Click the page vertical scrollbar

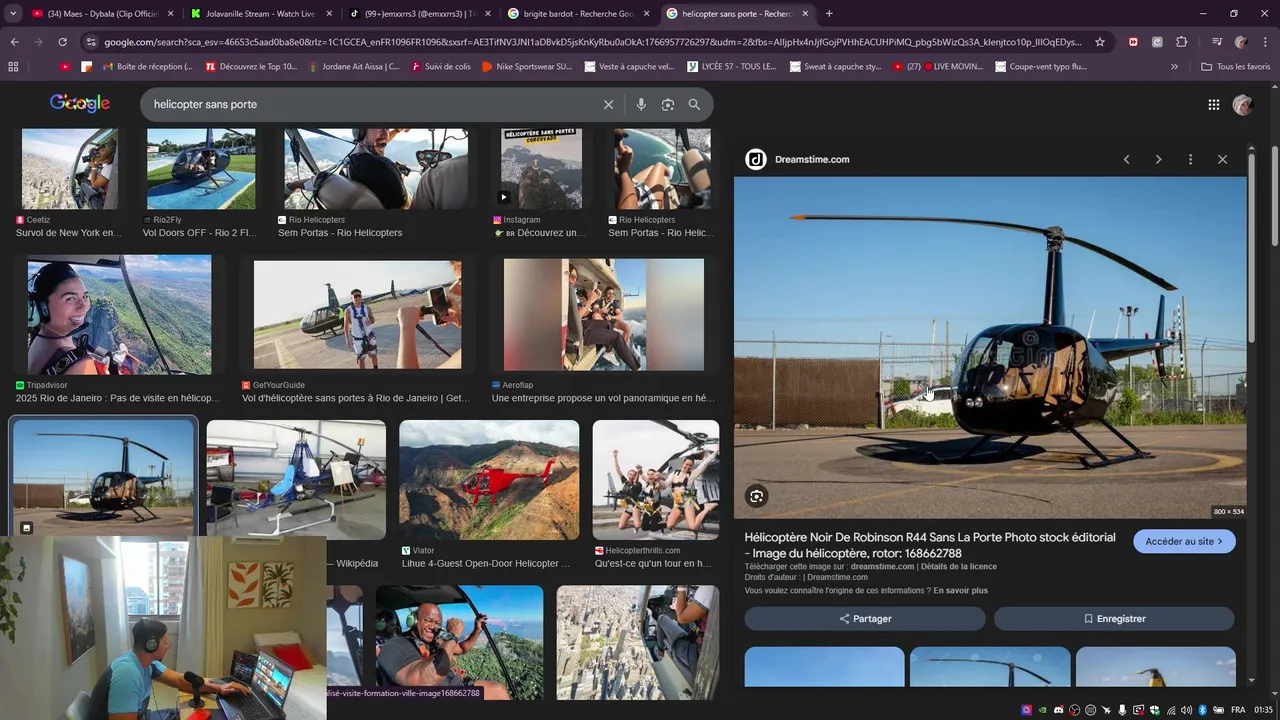1274,195
